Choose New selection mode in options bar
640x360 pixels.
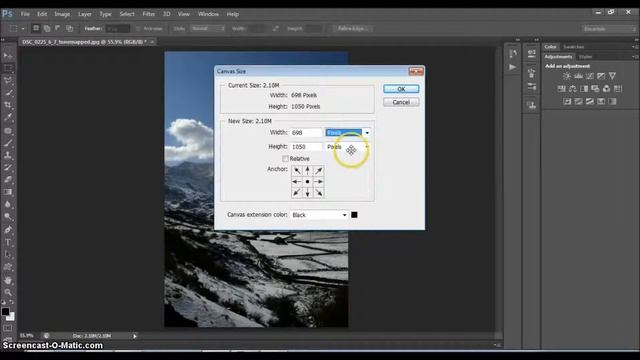pos(36,28)
